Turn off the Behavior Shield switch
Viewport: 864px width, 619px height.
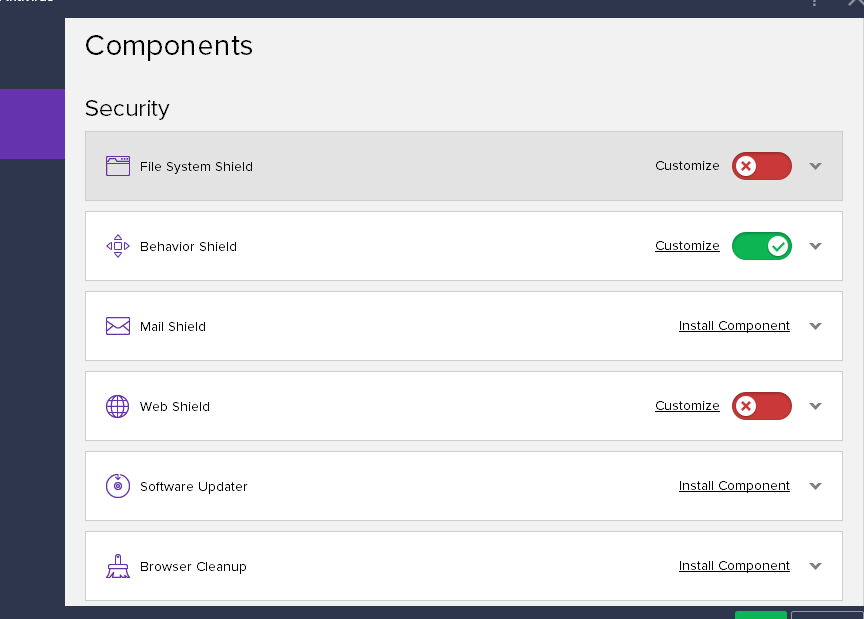point(762,246)
